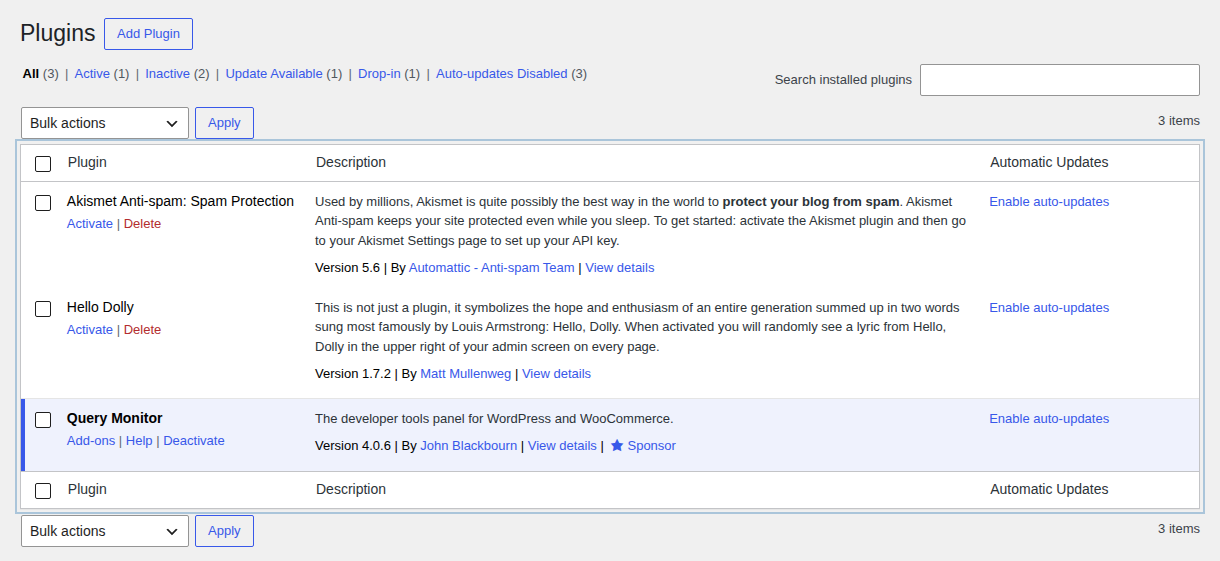Click the Plugin column header at top

(x=87, y=162)
